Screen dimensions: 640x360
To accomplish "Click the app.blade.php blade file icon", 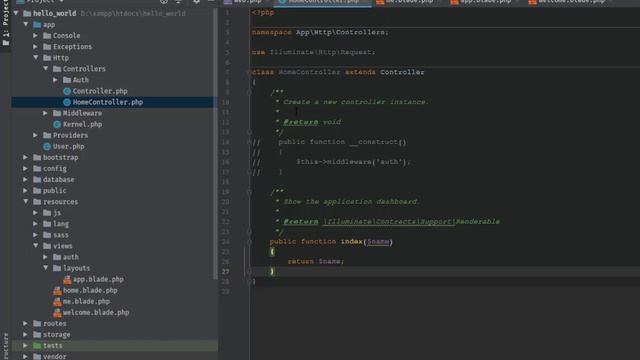I will [x=67, y=279].
